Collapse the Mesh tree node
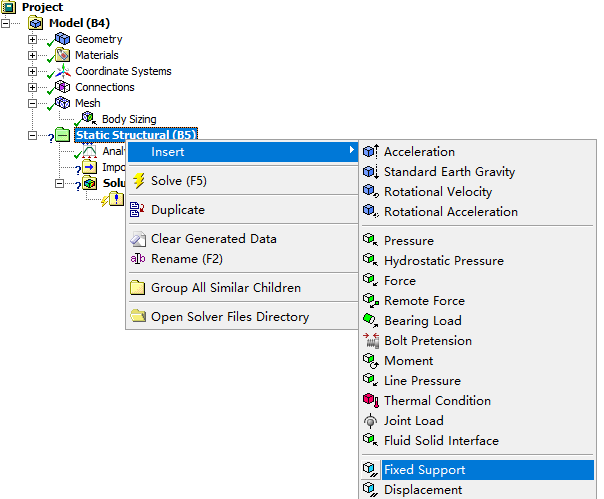The height and width of the screenshot is (499, 604). click(33, 103)
